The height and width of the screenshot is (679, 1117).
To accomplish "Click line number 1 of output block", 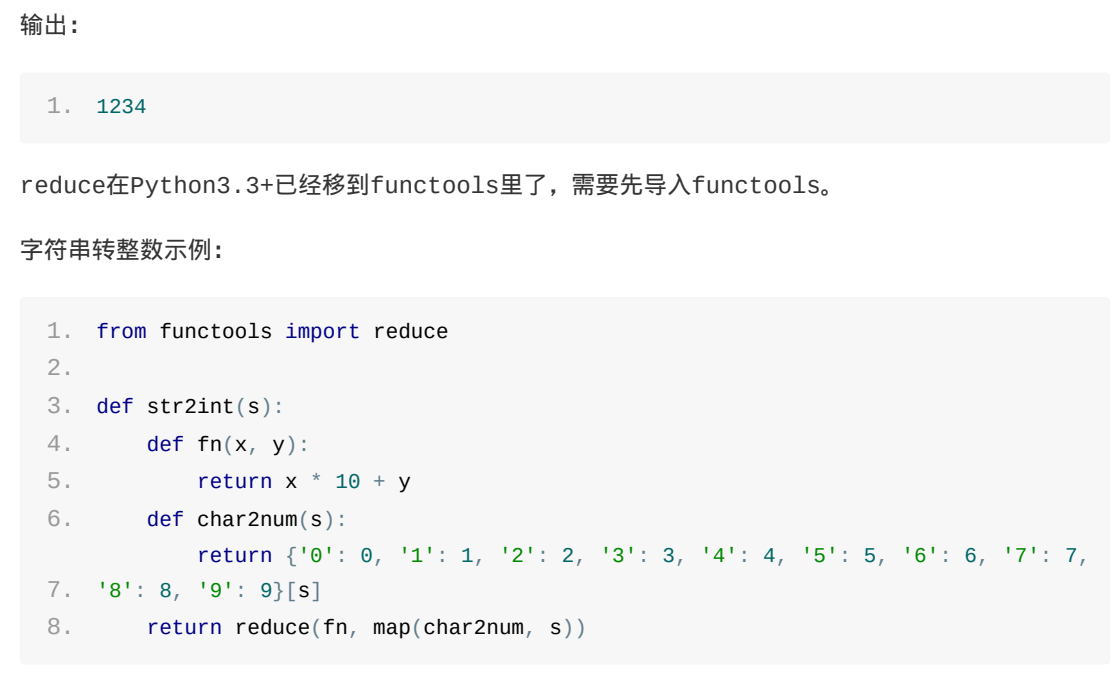I will pos(59,106).
